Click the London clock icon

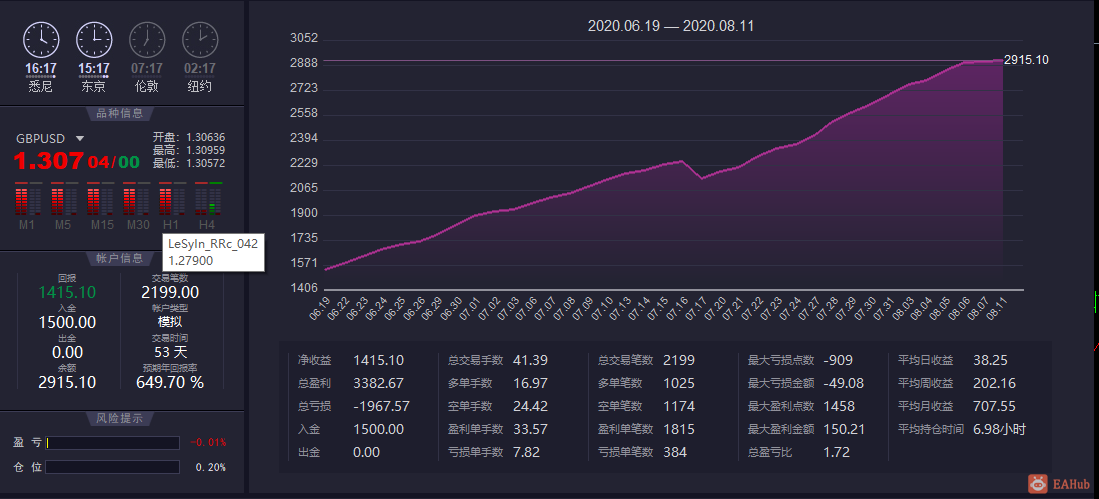pyautogui.click(x=147, y=40)
